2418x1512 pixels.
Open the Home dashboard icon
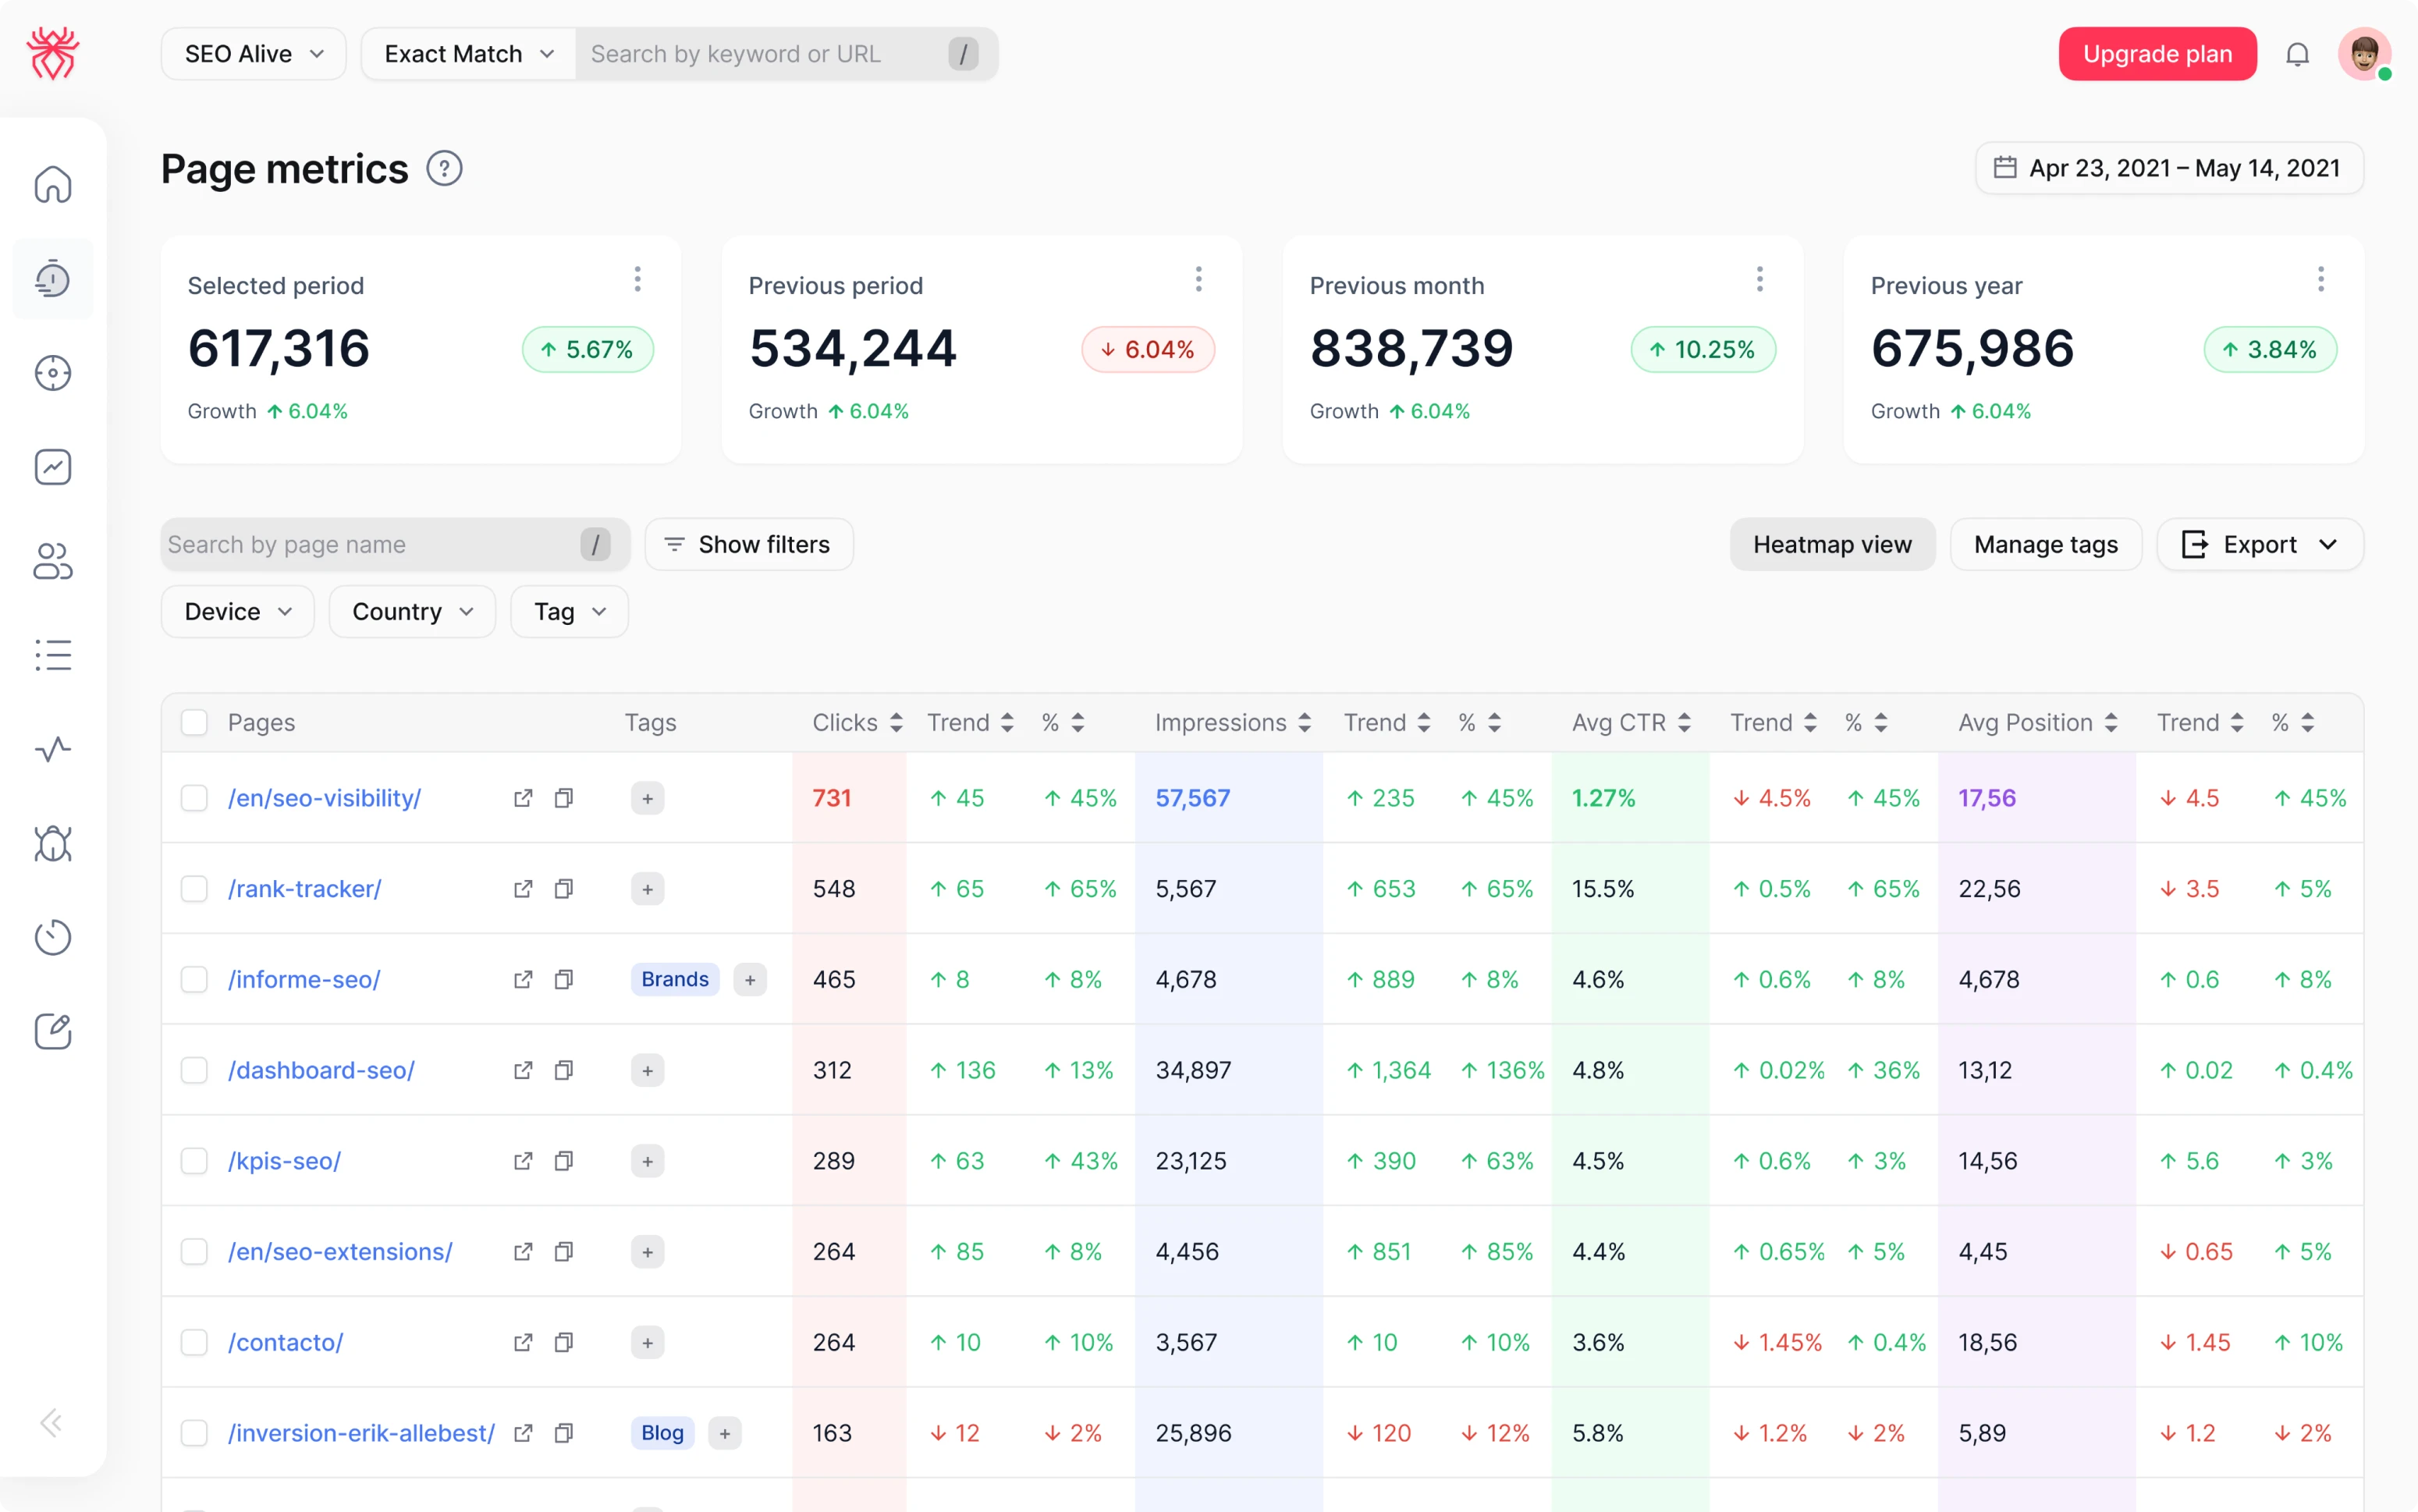[52, 185]
